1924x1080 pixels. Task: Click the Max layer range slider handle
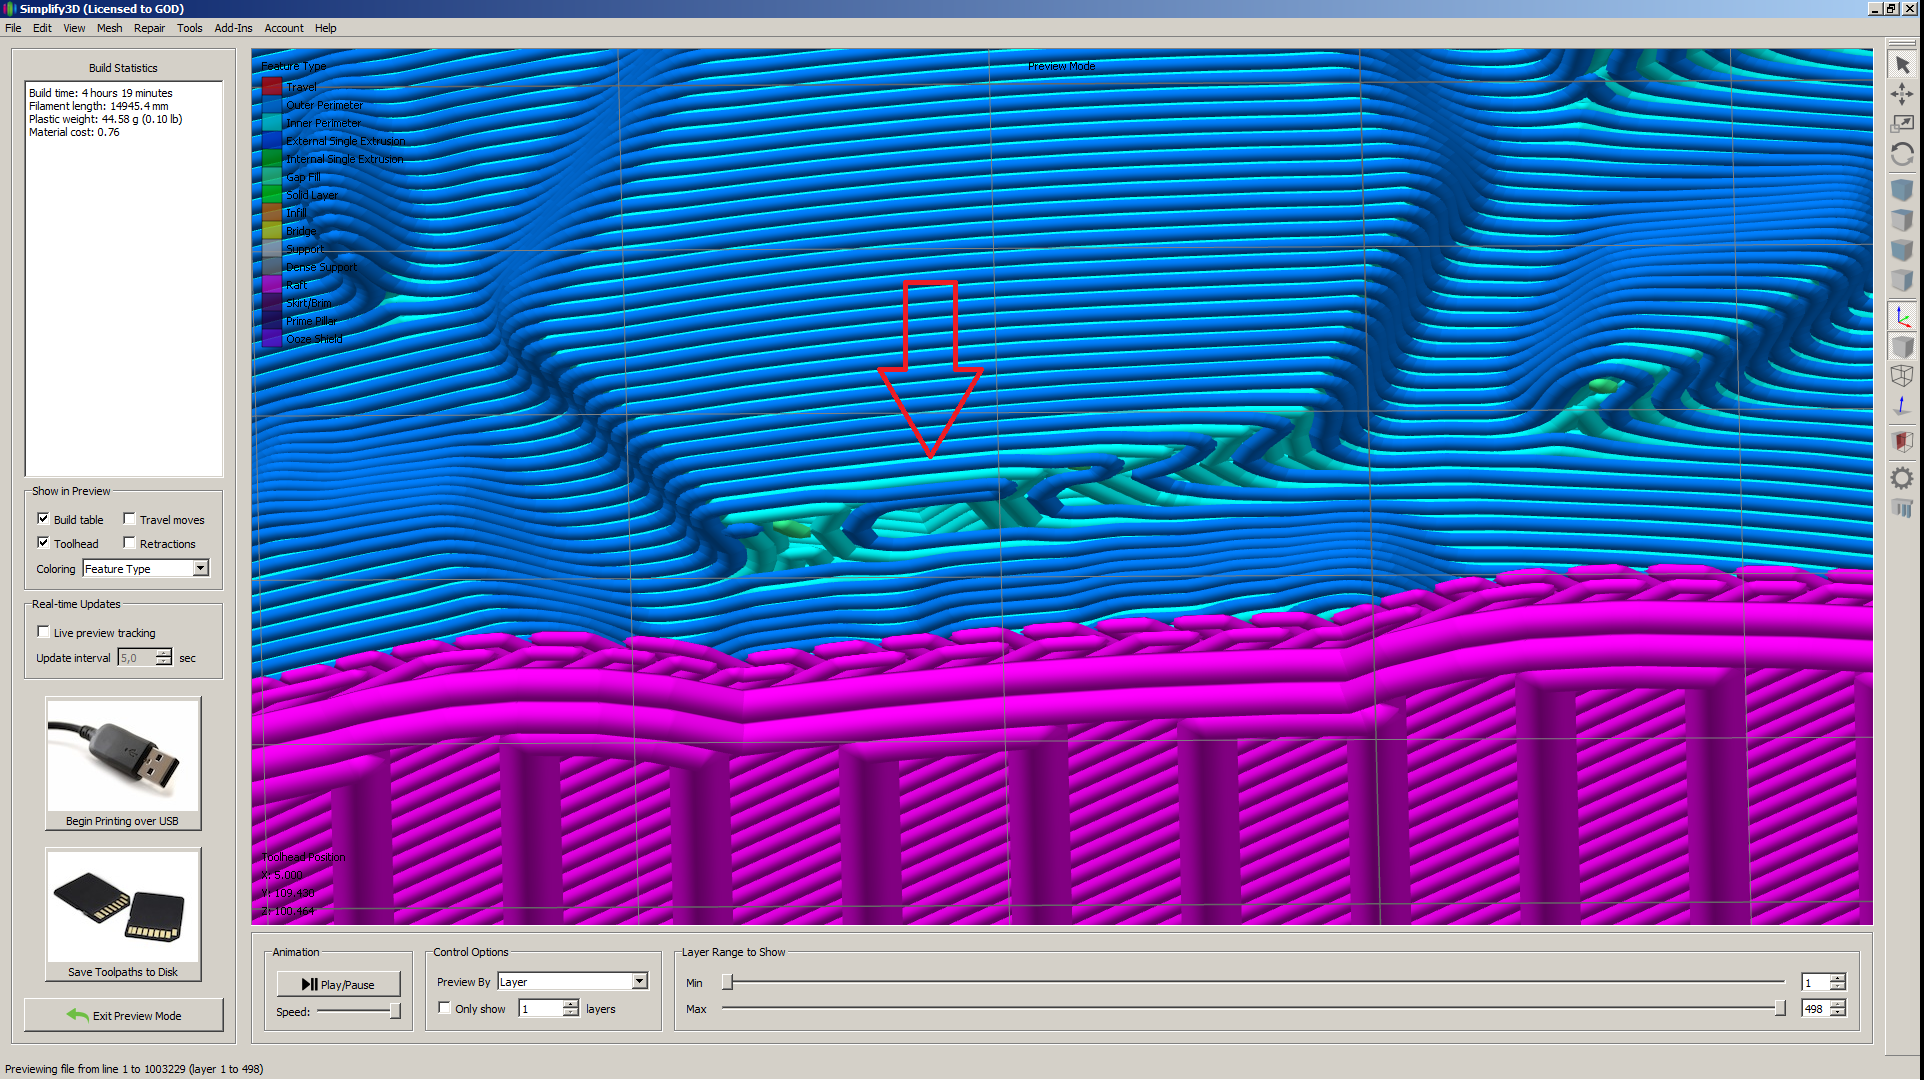[1779, 1008]
